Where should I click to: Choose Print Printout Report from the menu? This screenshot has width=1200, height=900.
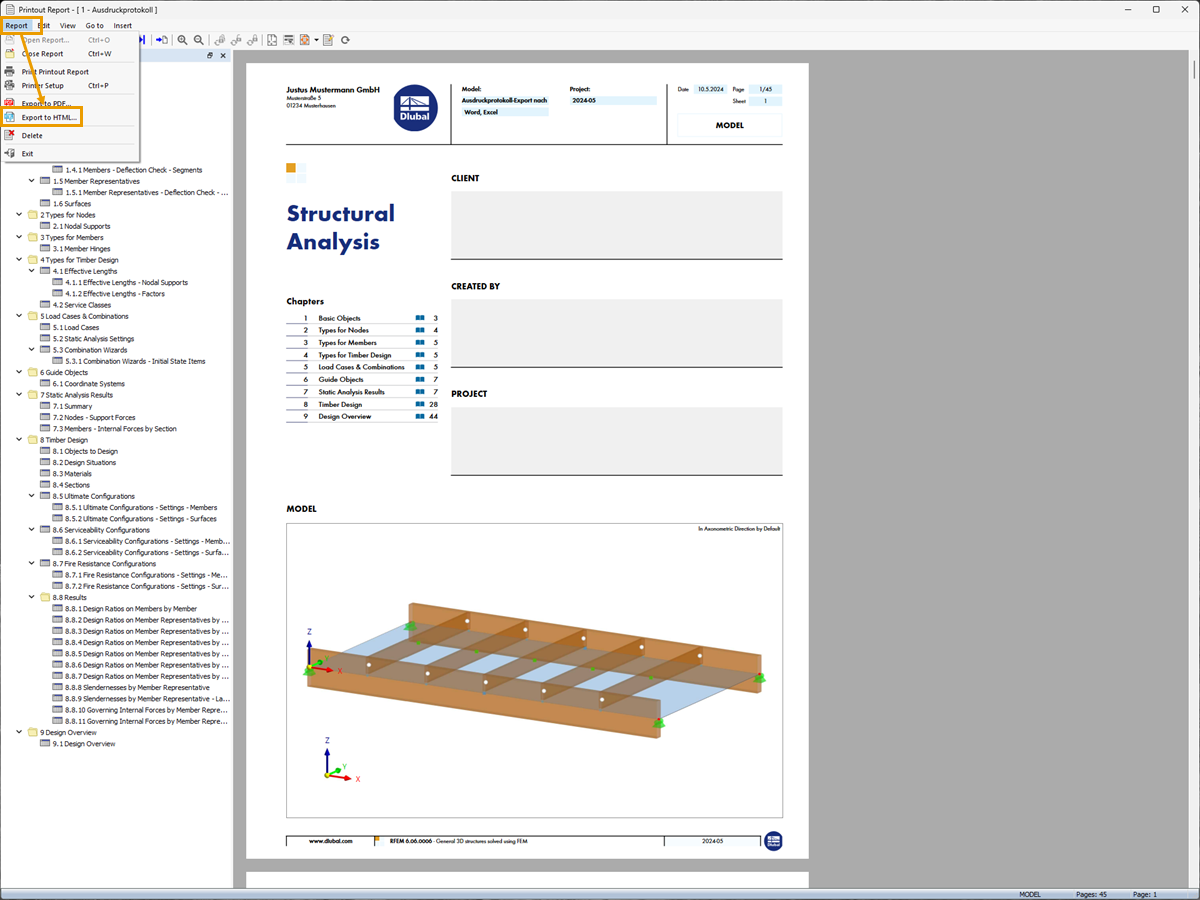pyautogui.click(x=56, y=71)
